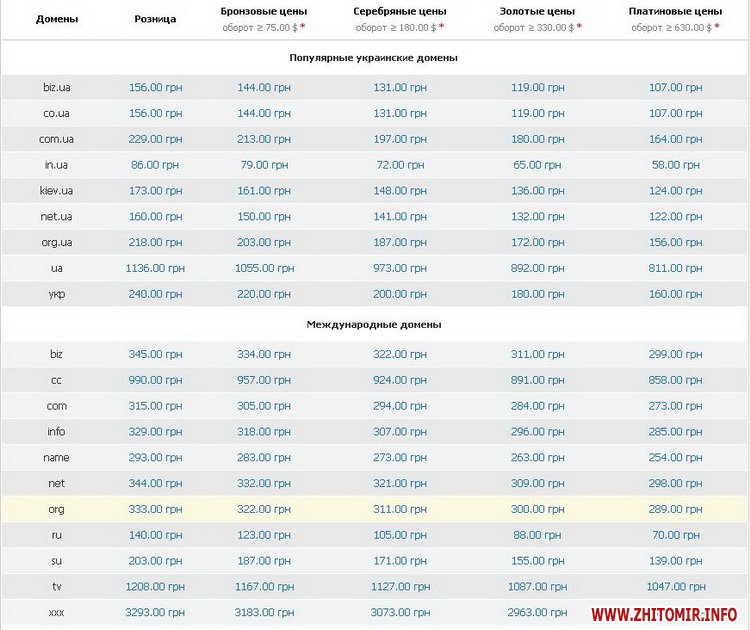Click the bronze price 957.00 грн for cc
This screenshot has height=630, width=750.
coord(264,380)
